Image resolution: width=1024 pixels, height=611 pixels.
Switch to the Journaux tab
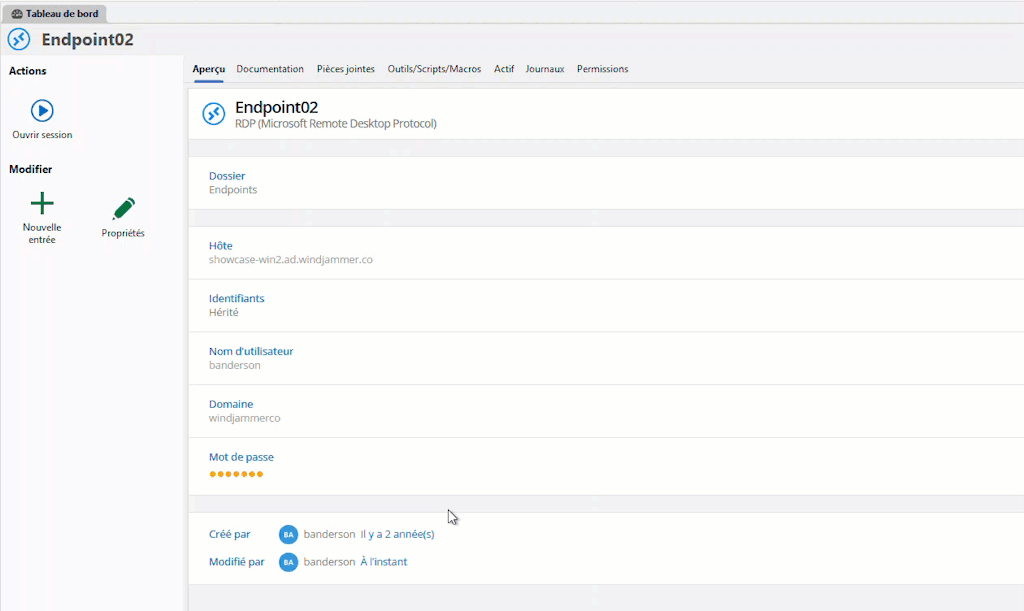coord(544,69)
